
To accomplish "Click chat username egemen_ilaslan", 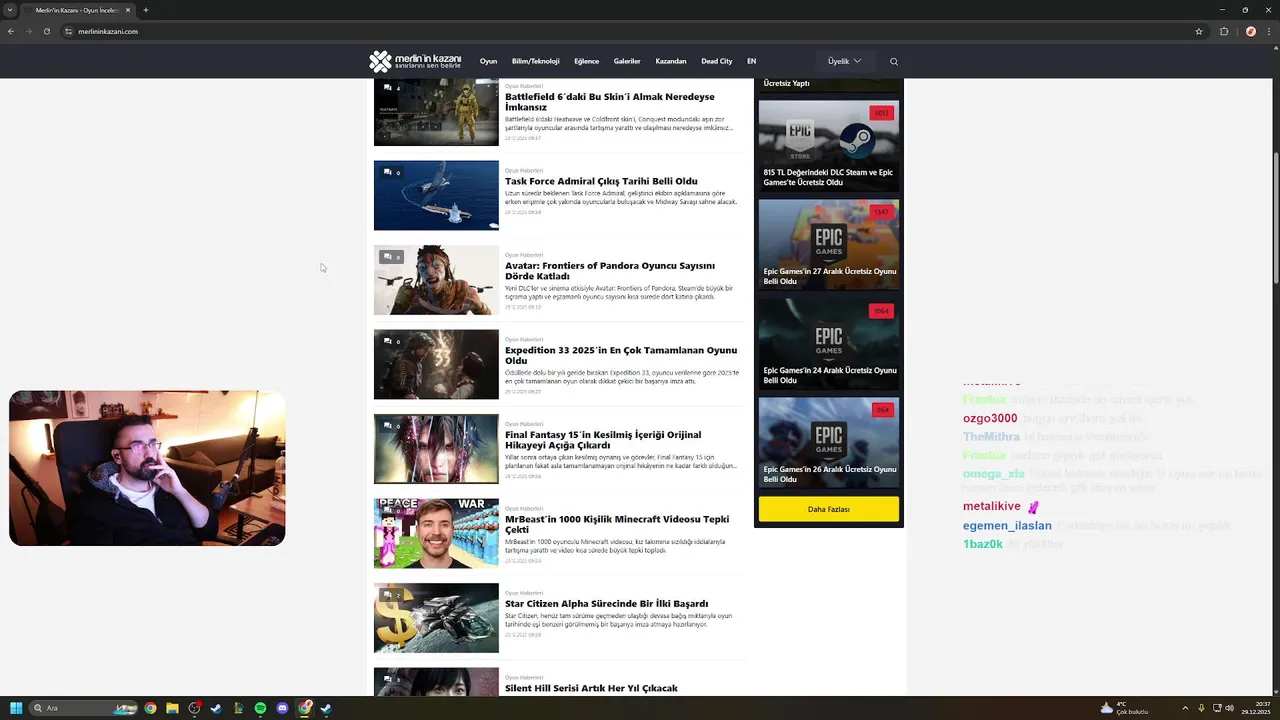I will click(1007, 526).
